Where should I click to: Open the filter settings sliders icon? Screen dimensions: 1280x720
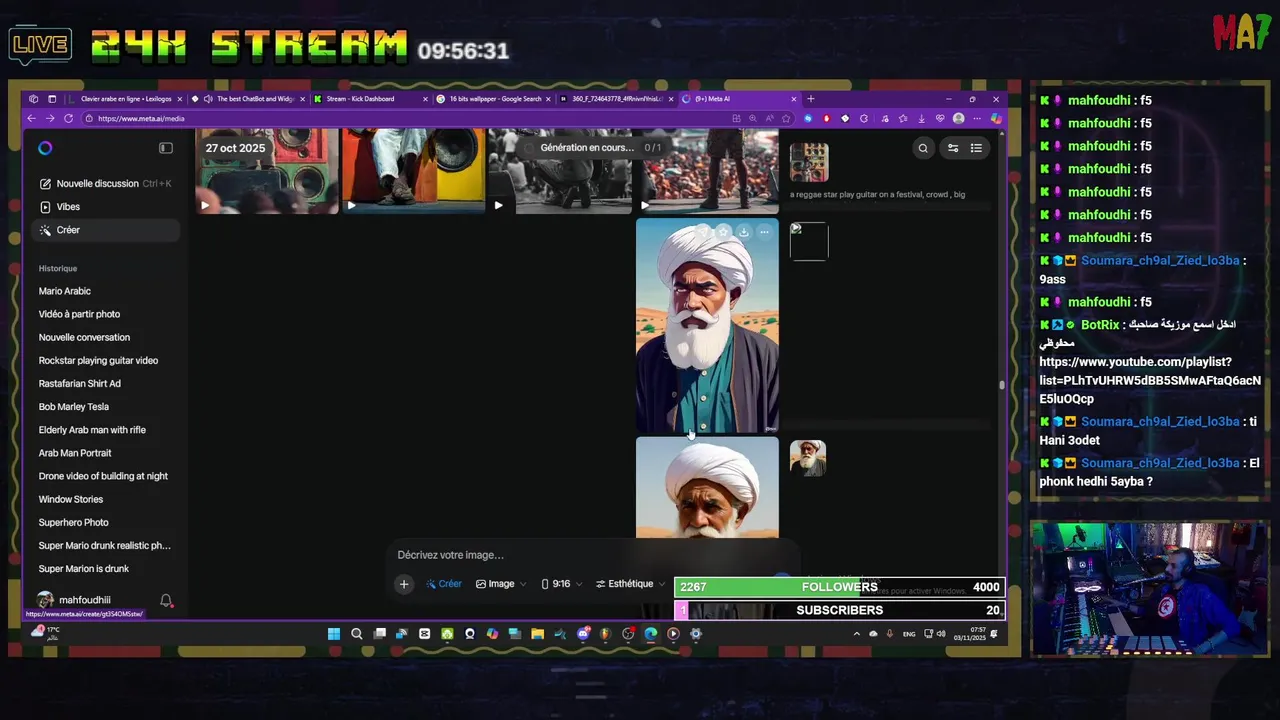pyautogui.click(x=953, y=148)
